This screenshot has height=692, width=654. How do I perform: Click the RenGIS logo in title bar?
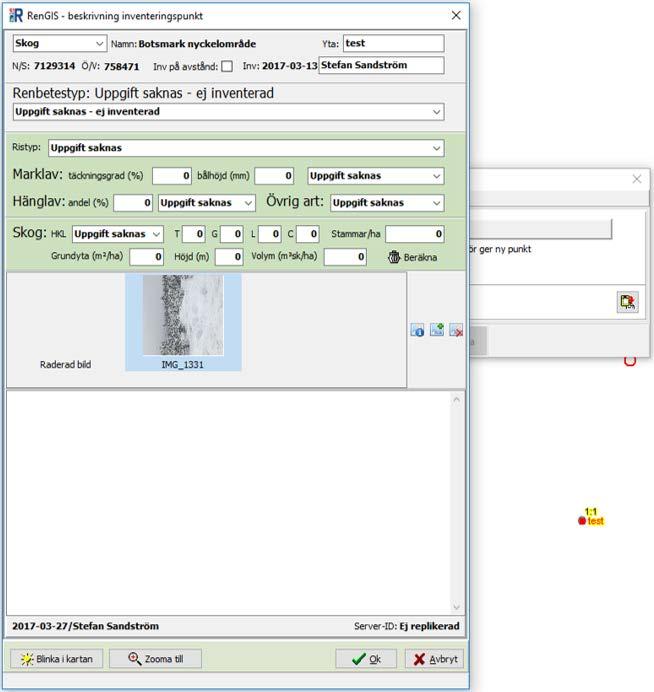point(16,15)
